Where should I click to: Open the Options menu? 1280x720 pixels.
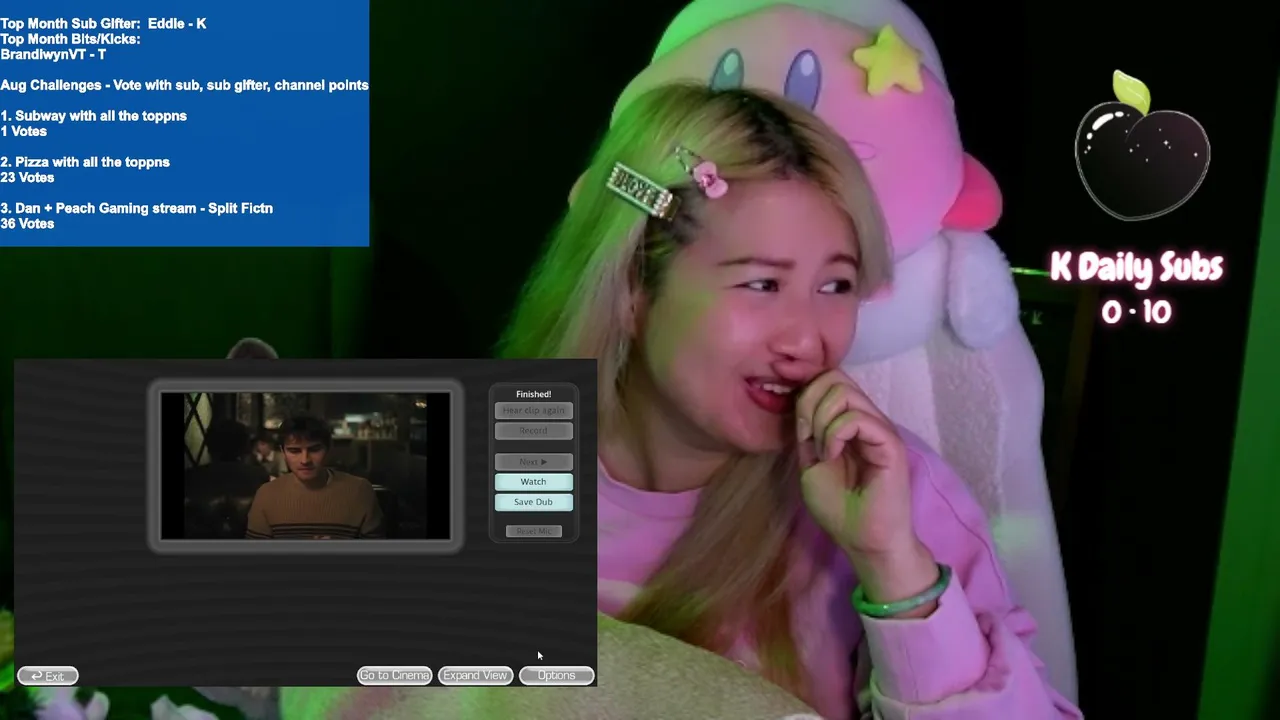click(556, 676)
